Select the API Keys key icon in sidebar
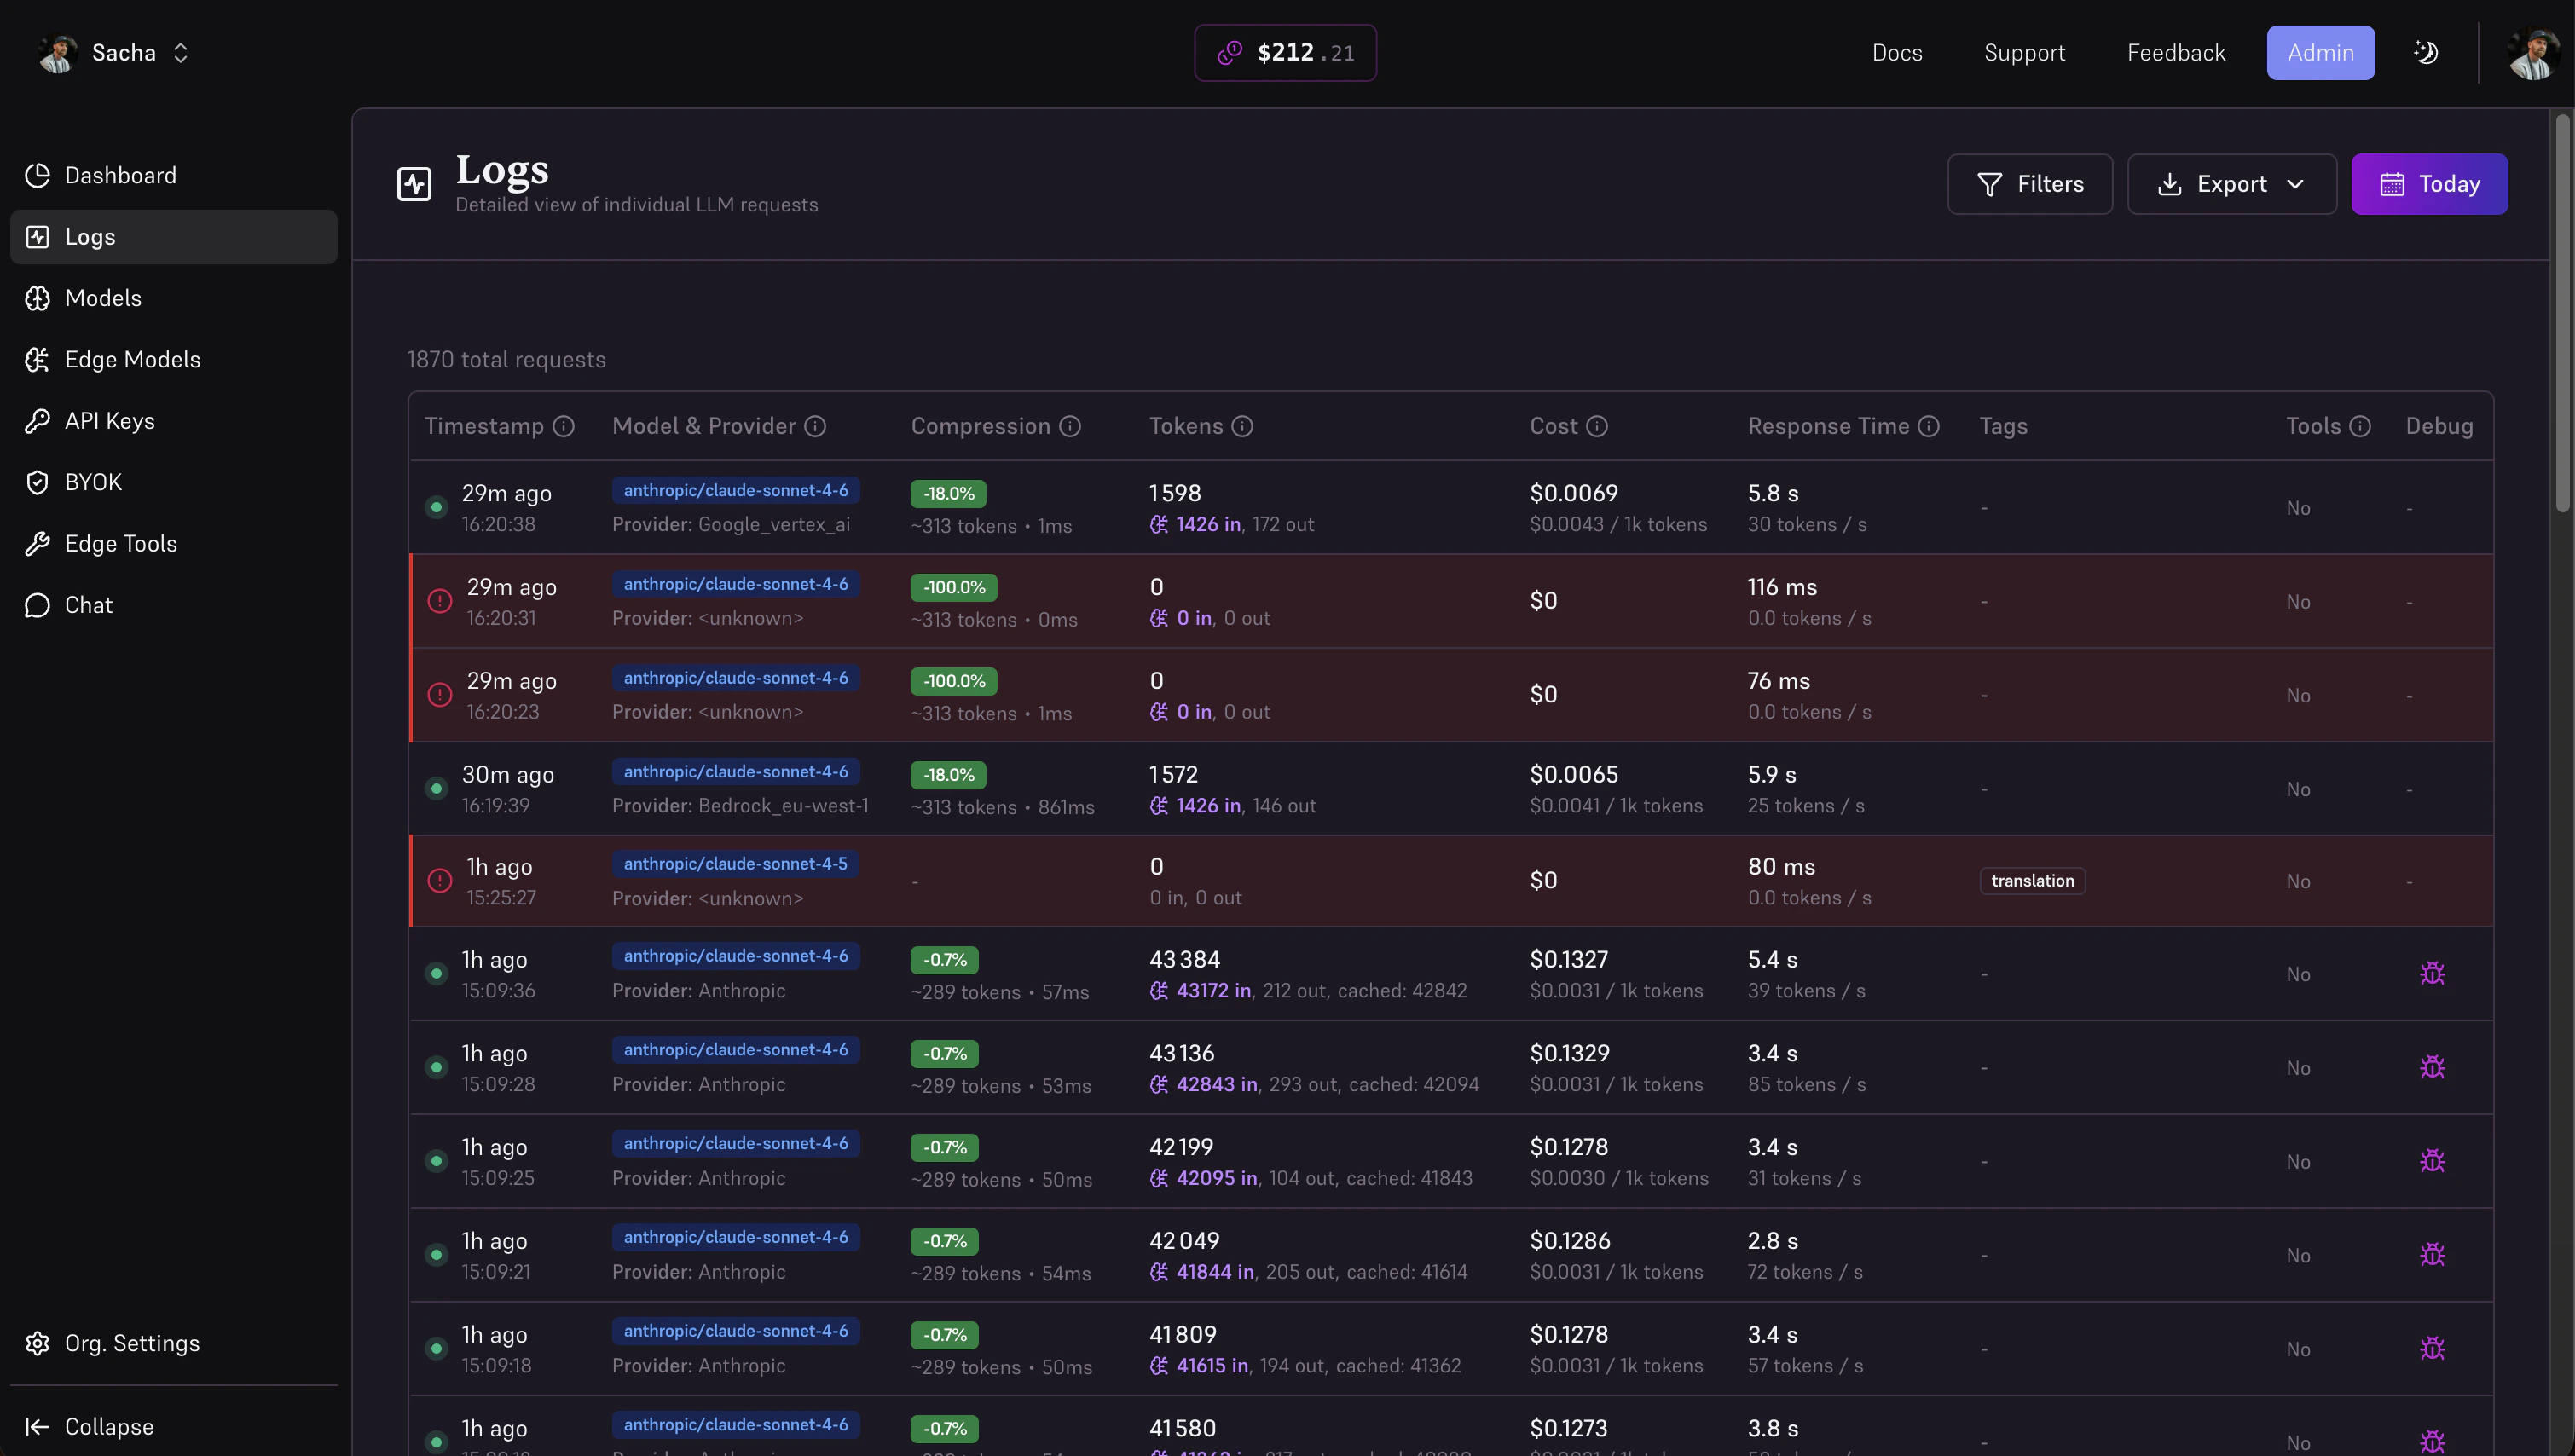This screenshot has height=1456, width=2575. click(x=37, y=420)
